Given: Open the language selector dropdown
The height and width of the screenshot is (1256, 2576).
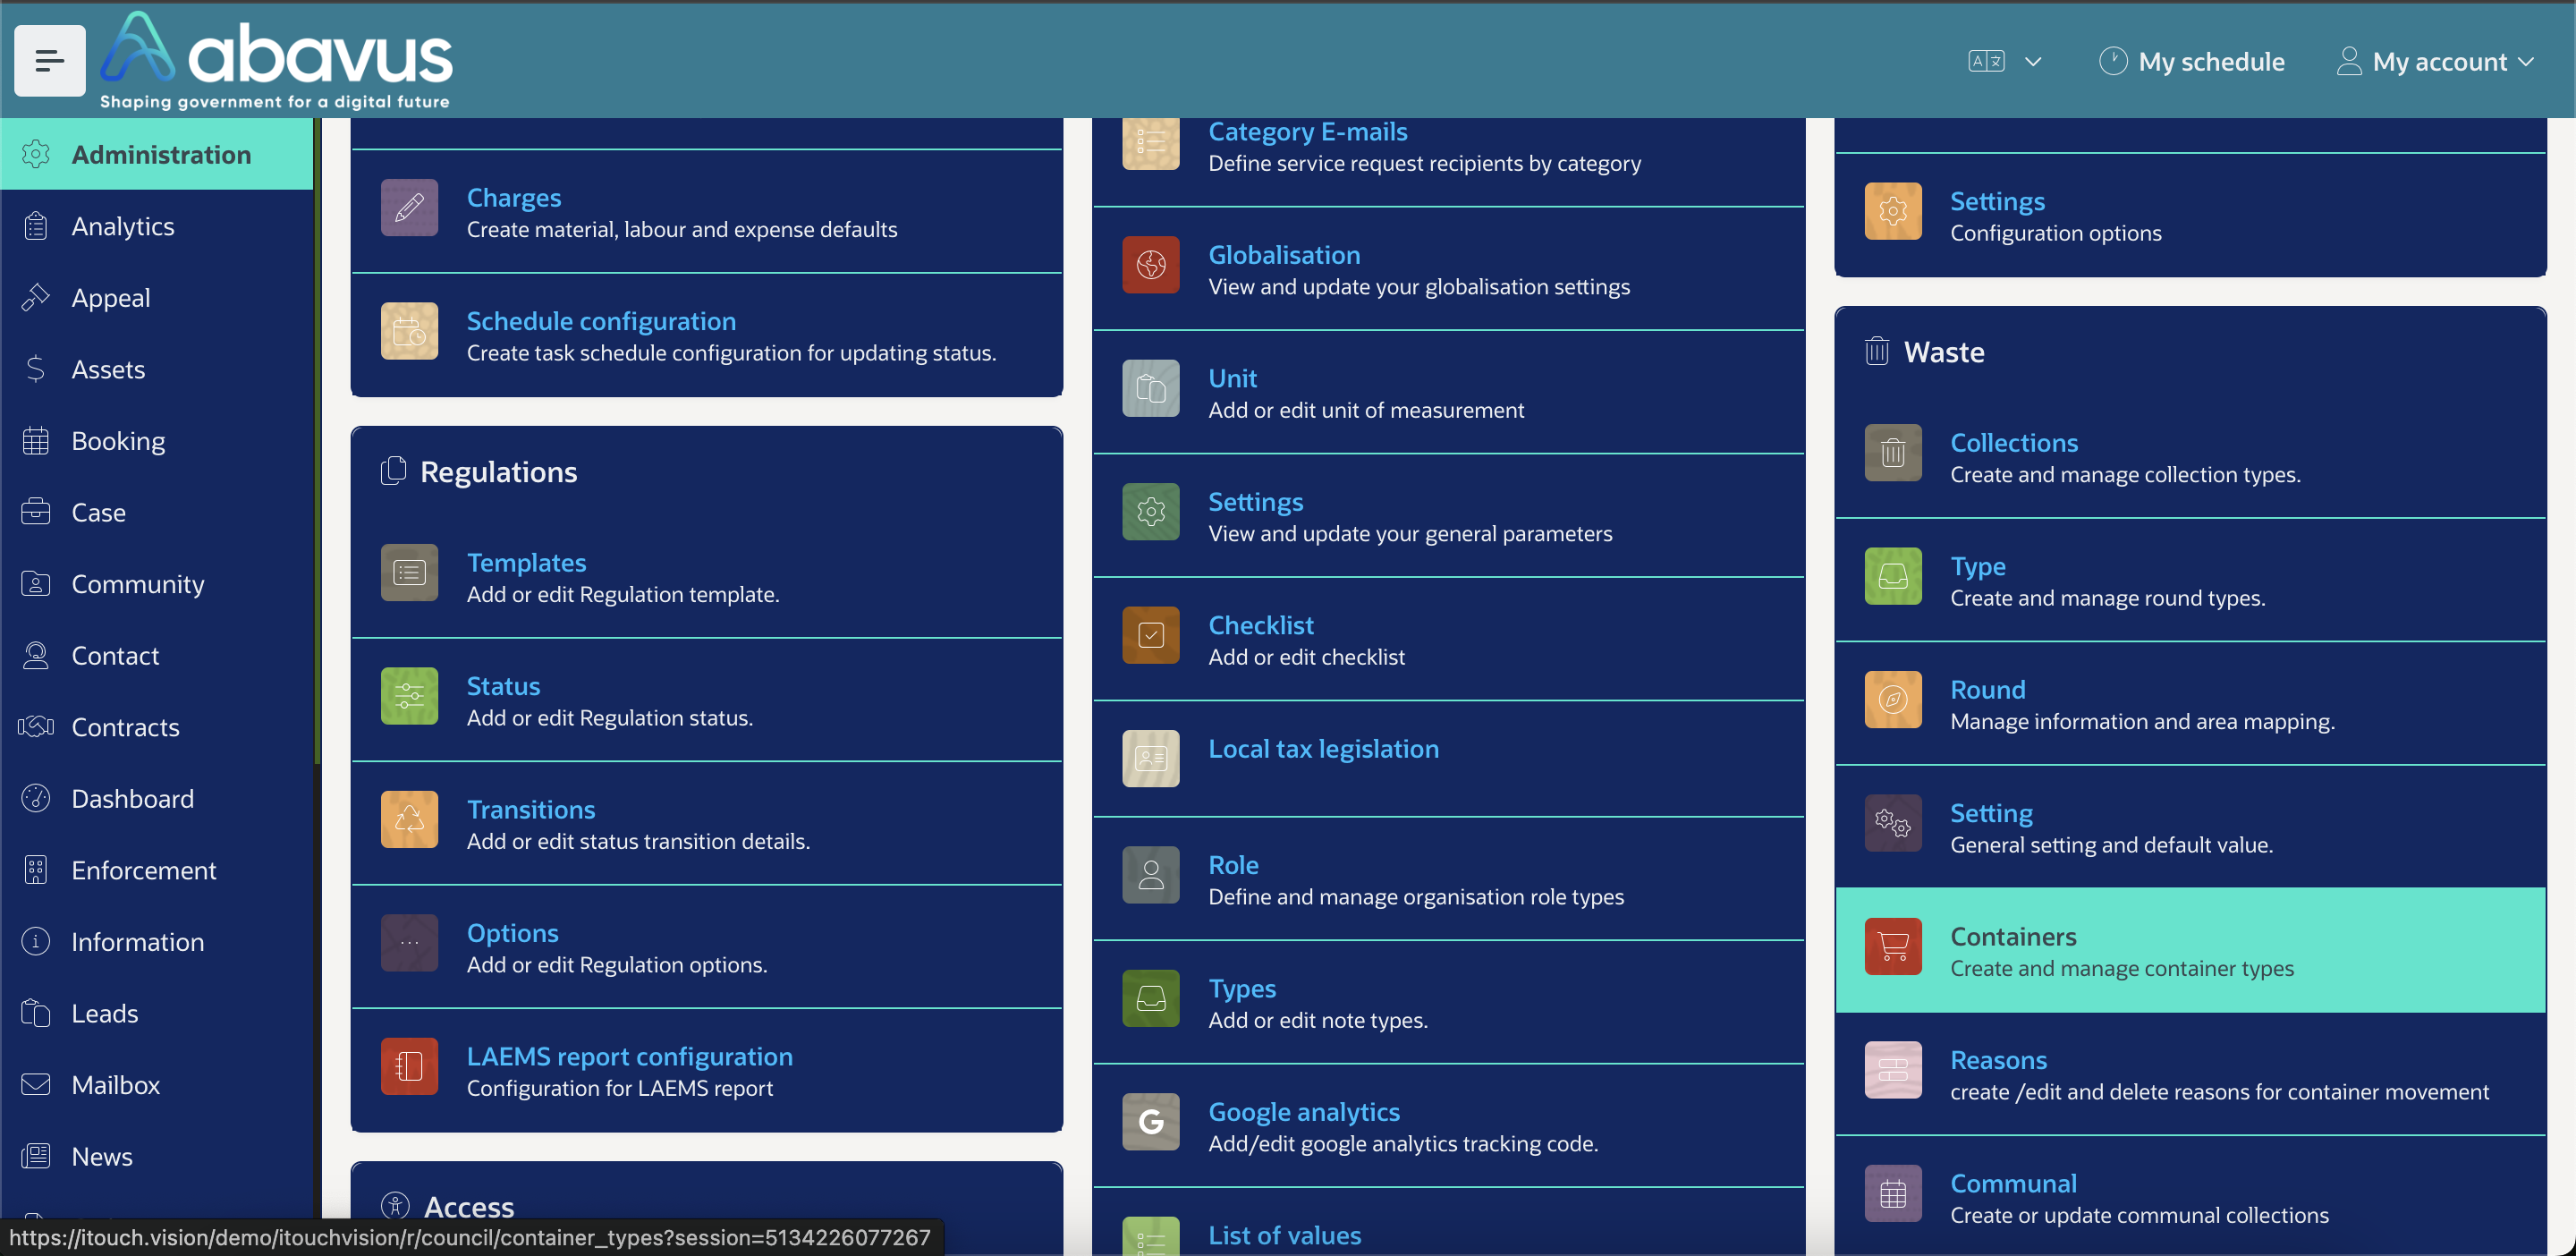Looking at the screenshot, I should (x=2004, y=61).
